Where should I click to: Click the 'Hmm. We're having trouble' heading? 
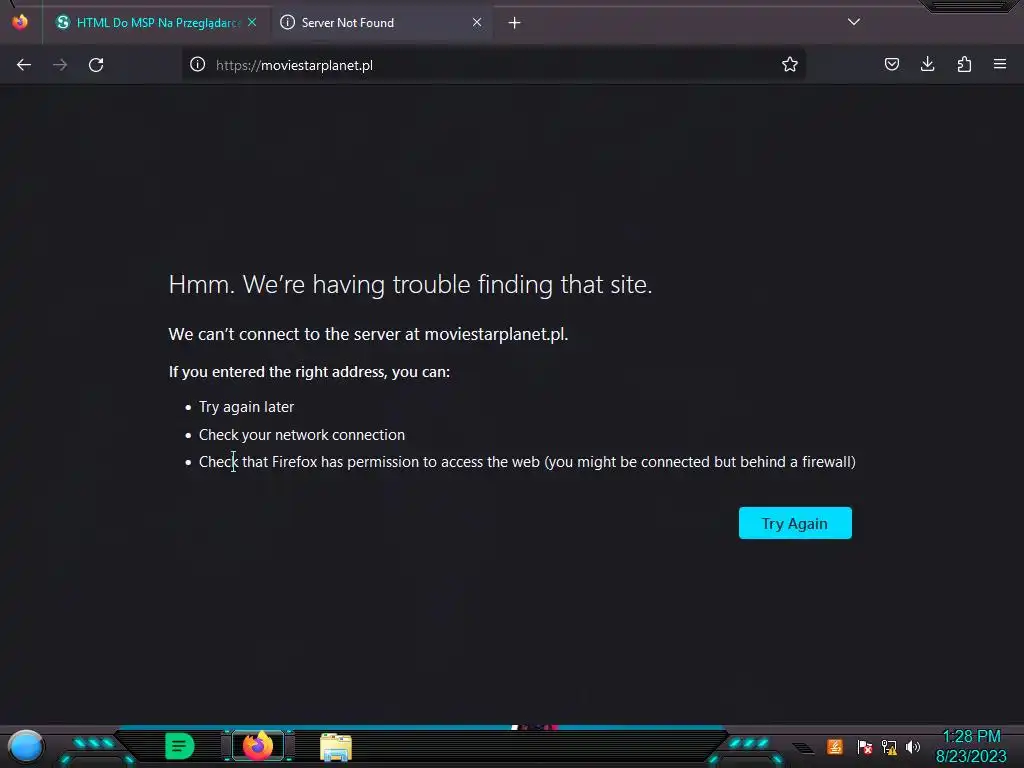pos(410,285)
